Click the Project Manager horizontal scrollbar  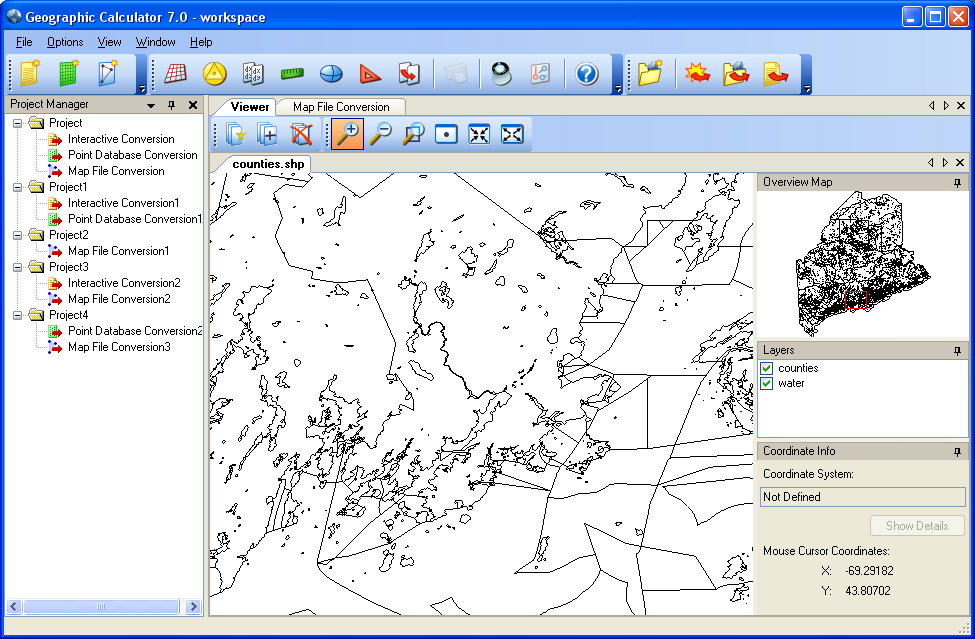click(x=100, y=606)
